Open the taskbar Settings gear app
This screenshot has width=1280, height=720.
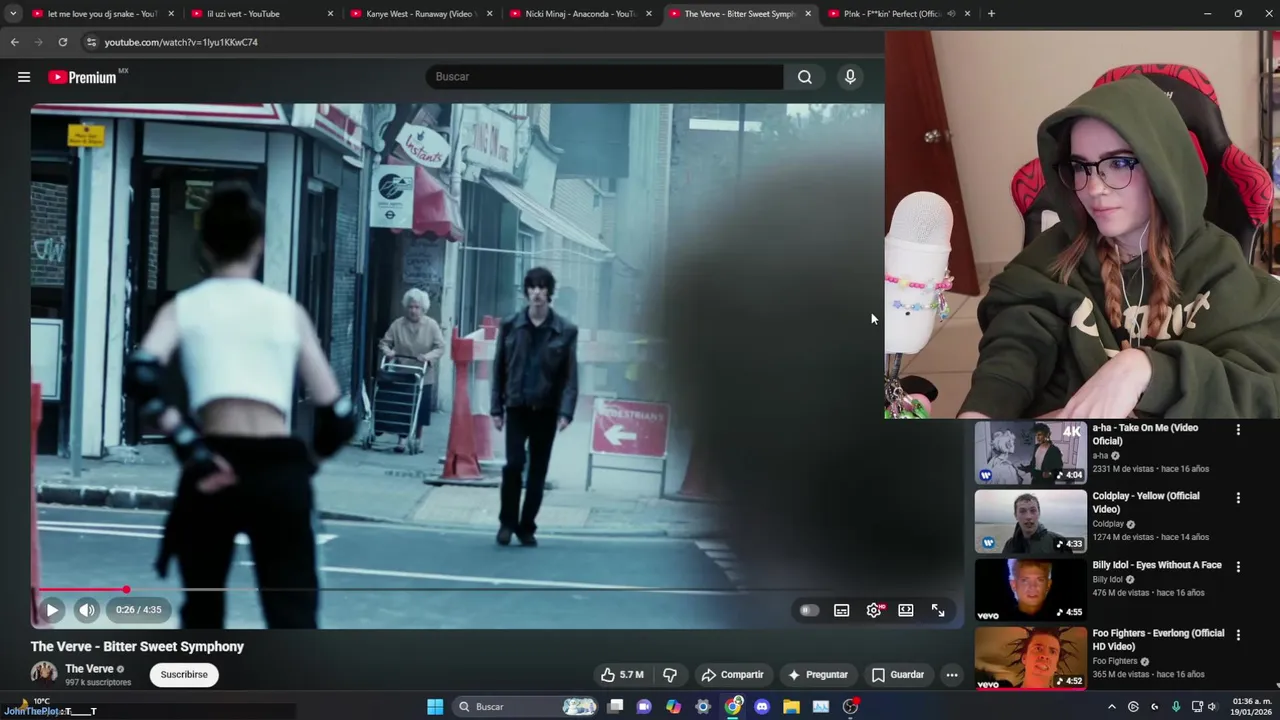point(703,707)
